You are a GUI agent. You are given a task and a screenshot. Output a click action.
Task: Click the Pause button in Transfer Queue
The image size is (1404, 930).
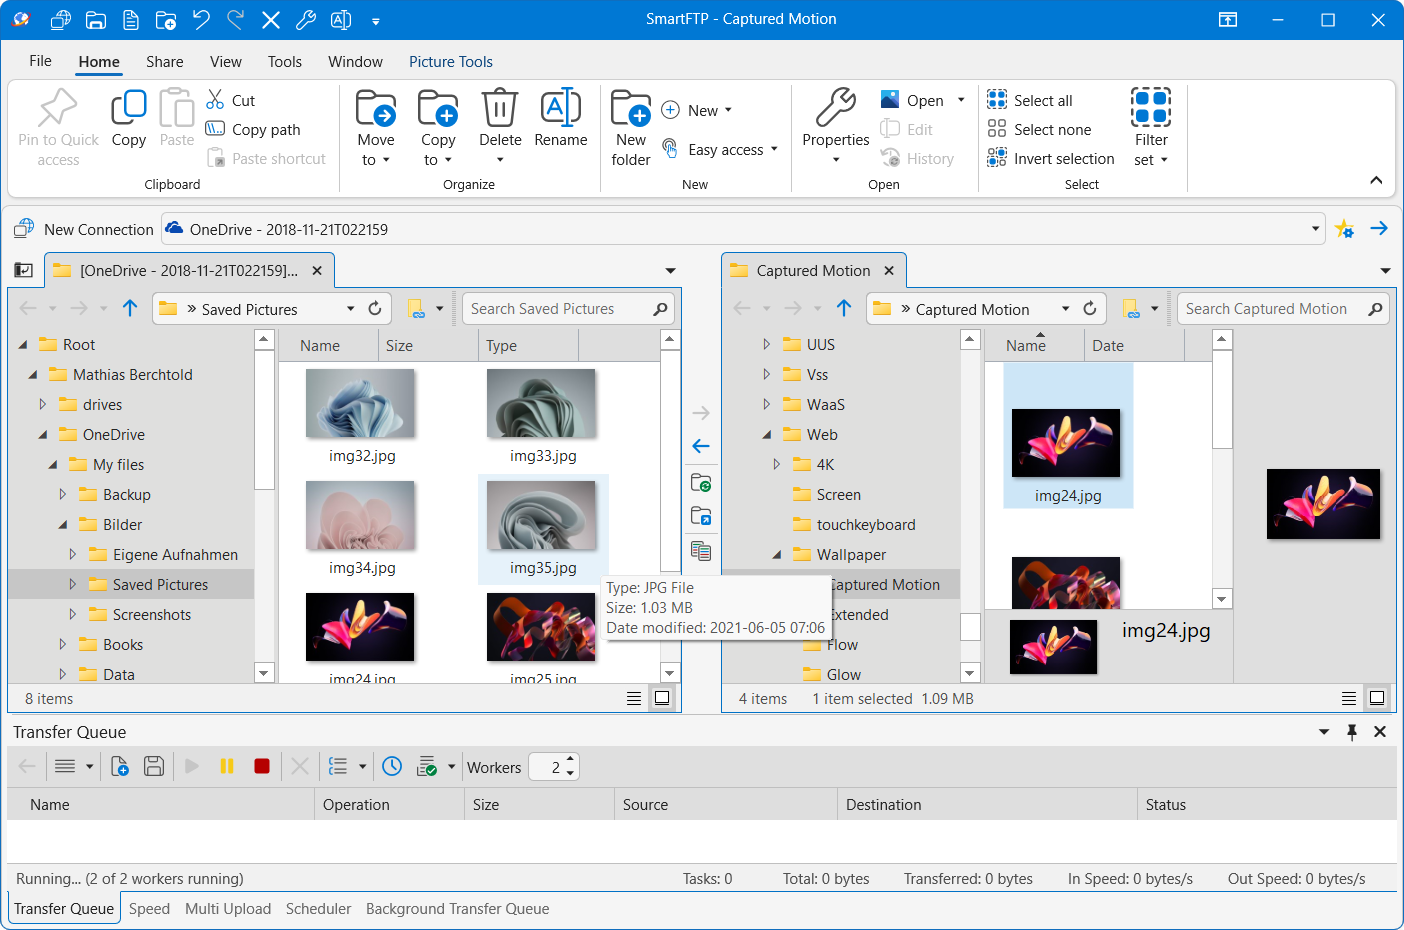[x=227, y=766]
